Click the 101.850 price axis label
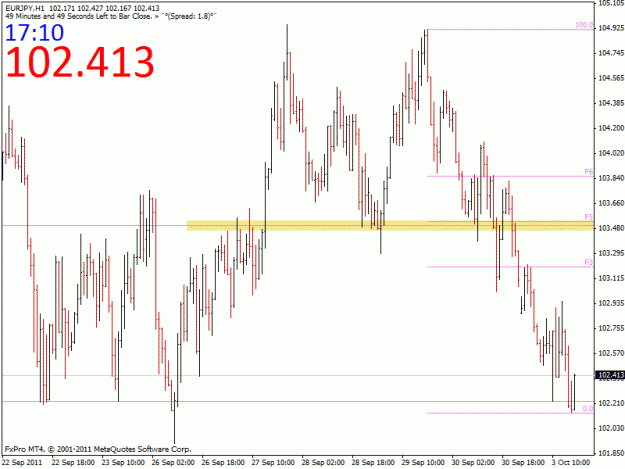 [x=611, y=453]
